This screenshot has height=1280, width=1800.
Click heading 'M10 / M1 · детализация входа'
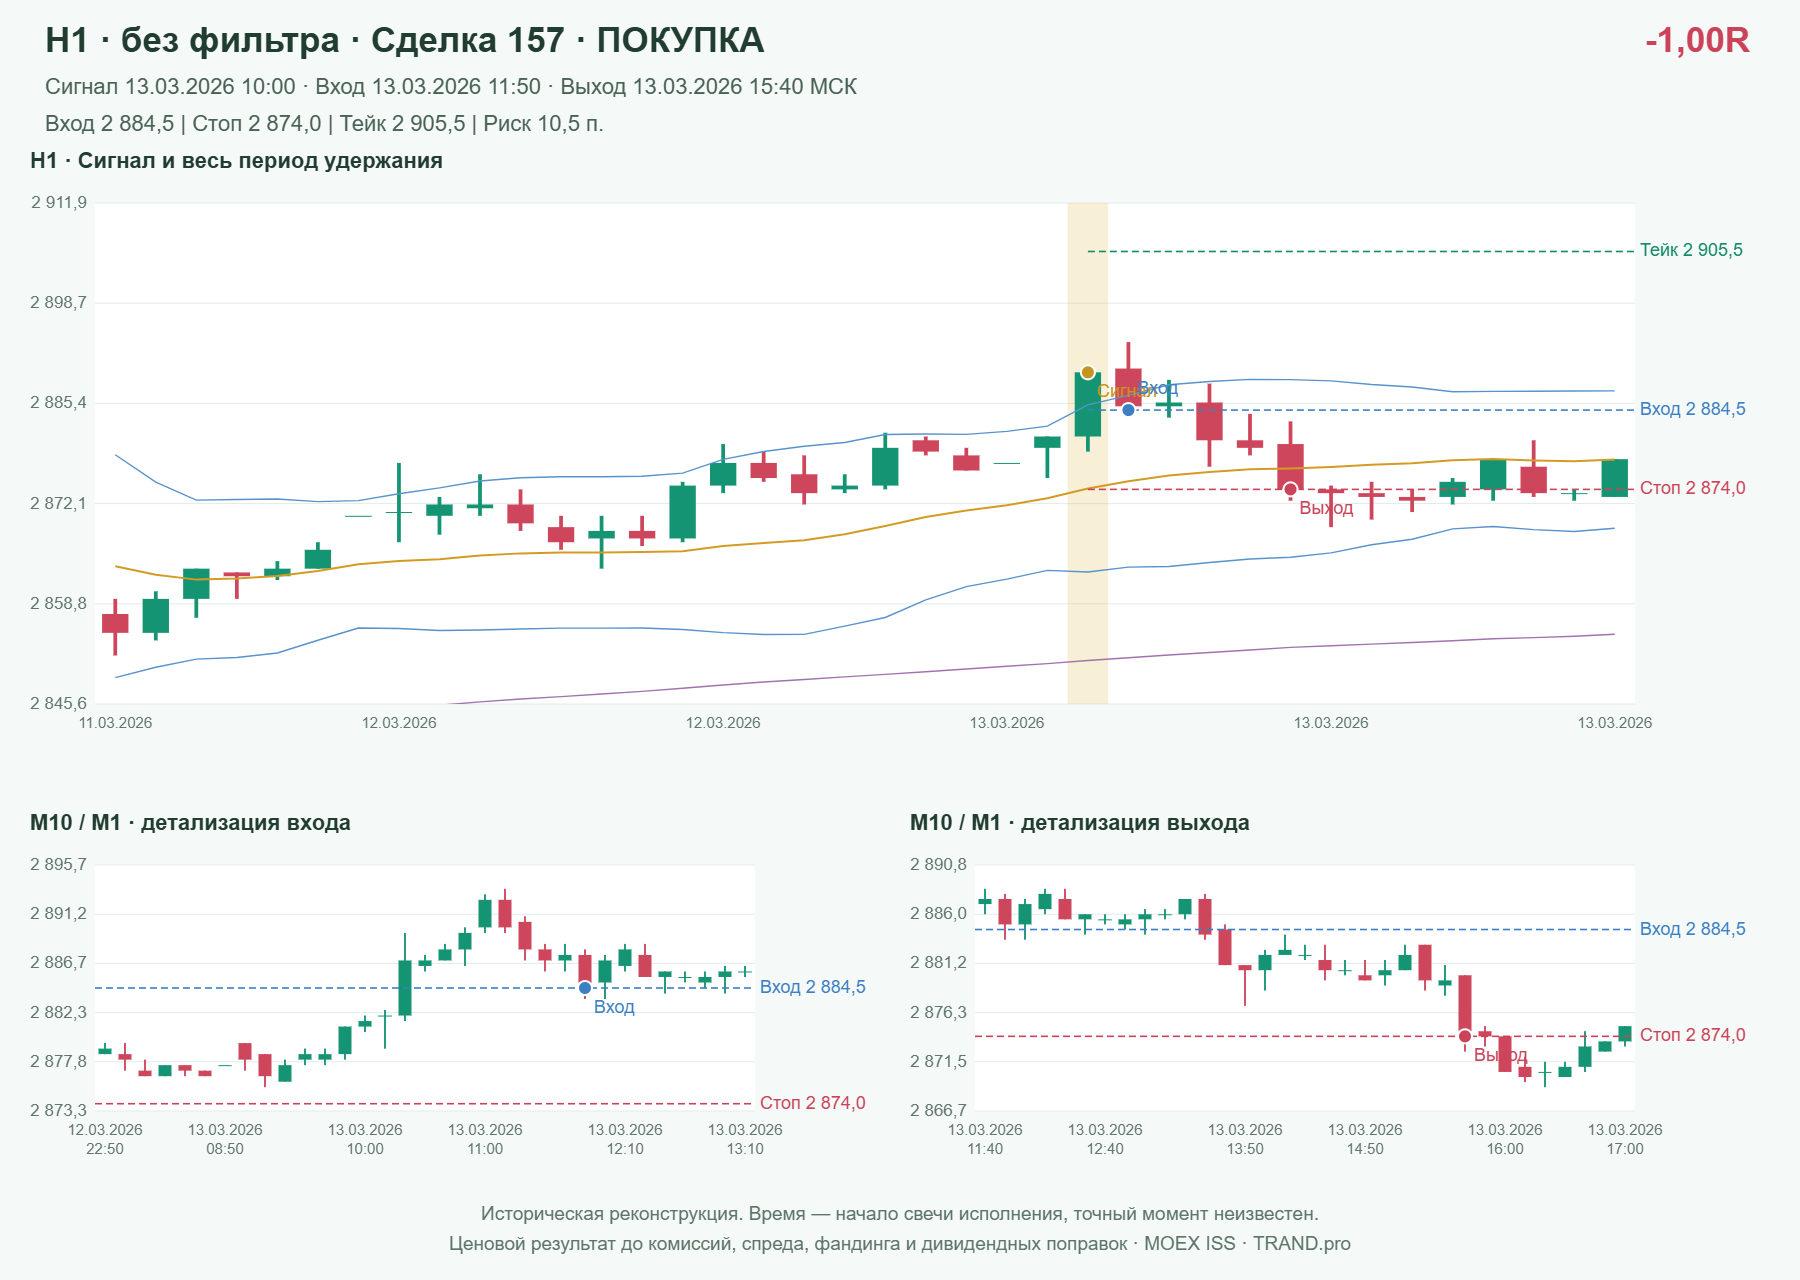[x=190, y=823]
